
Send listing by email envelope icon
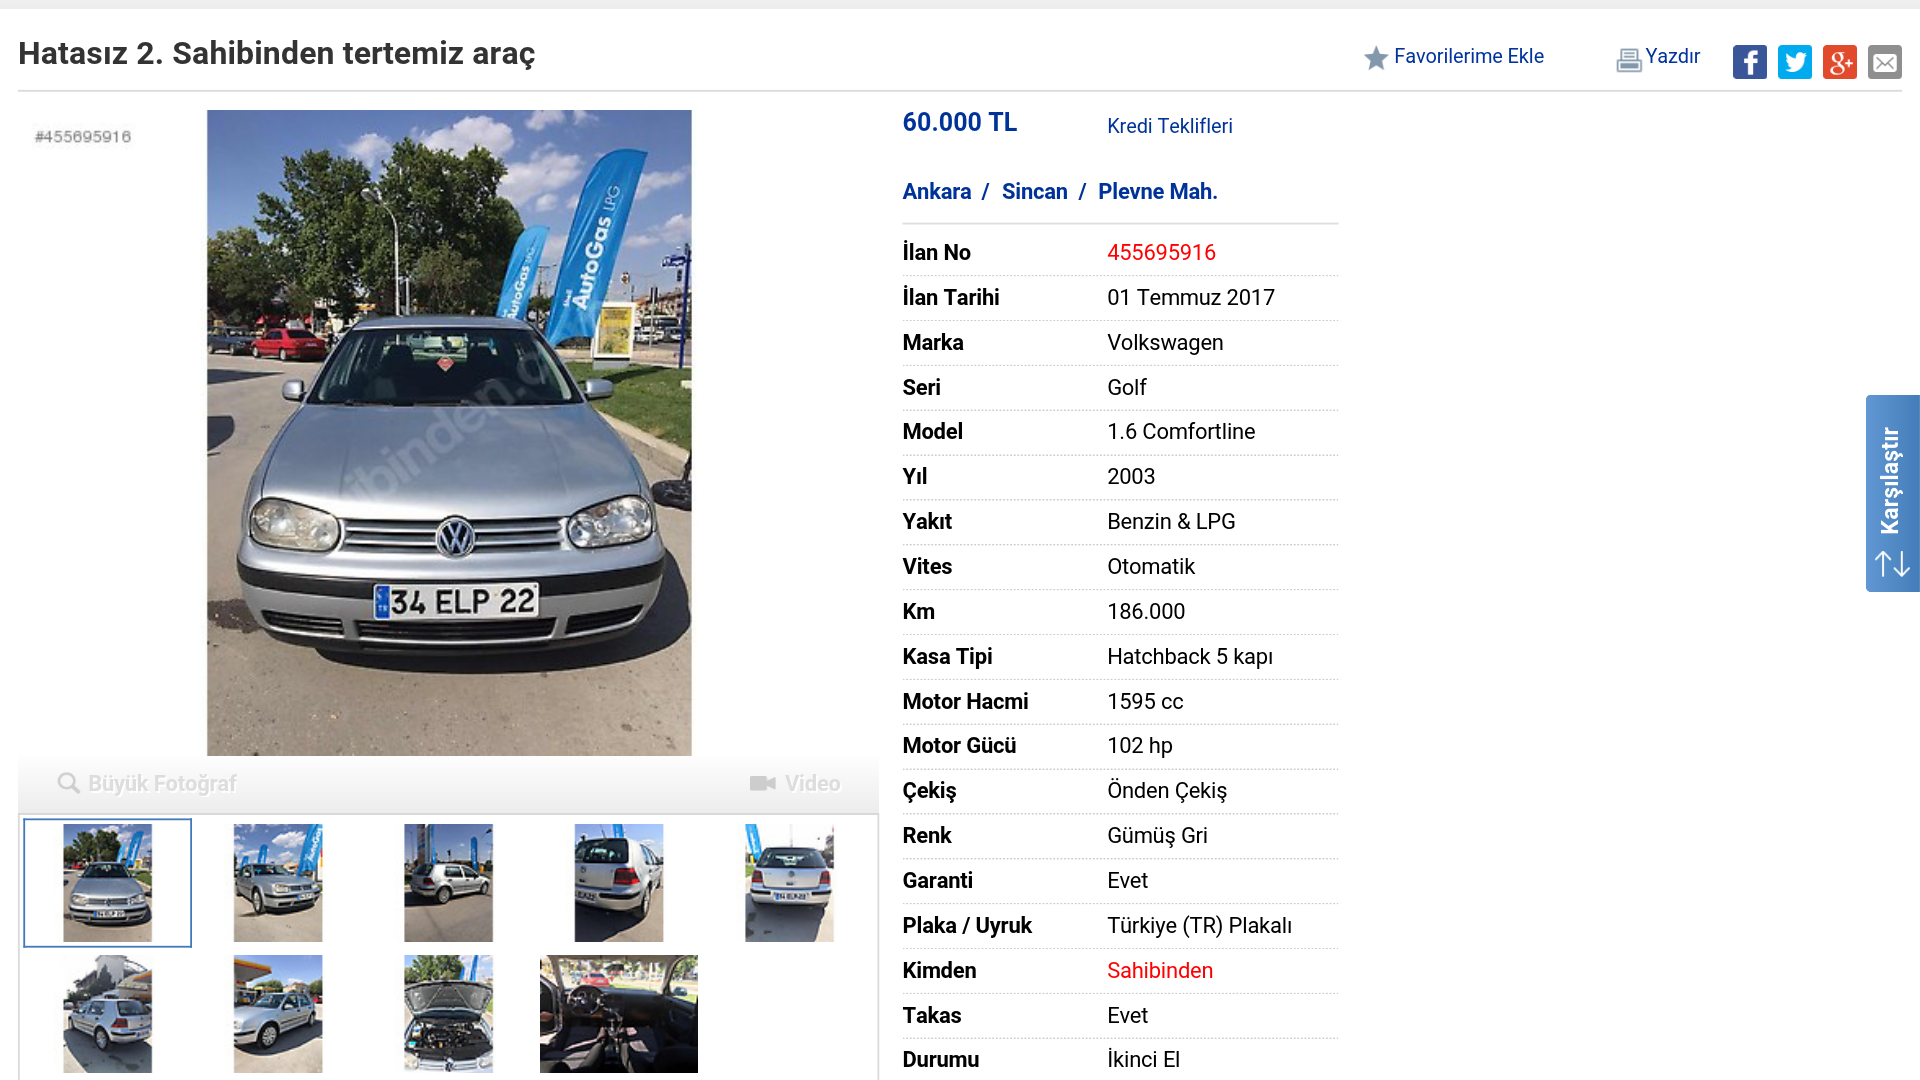click(x=1885, y=62)
